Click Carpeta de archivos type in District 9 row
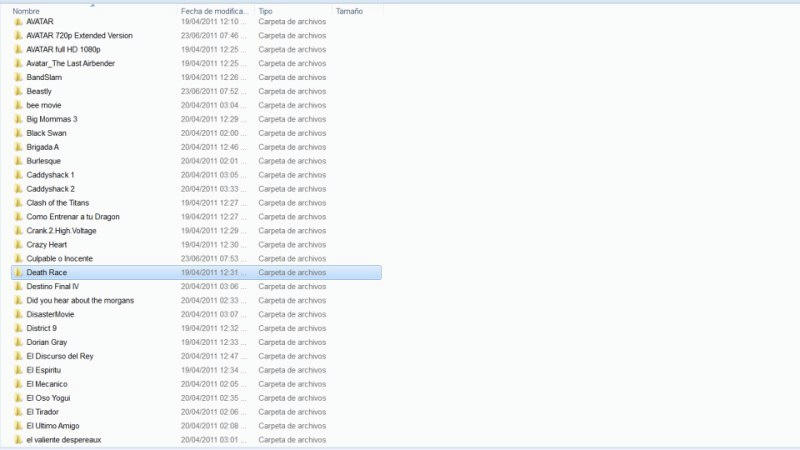Image resolution: width=800 pixels, height=450 pixels. point(292,328)
